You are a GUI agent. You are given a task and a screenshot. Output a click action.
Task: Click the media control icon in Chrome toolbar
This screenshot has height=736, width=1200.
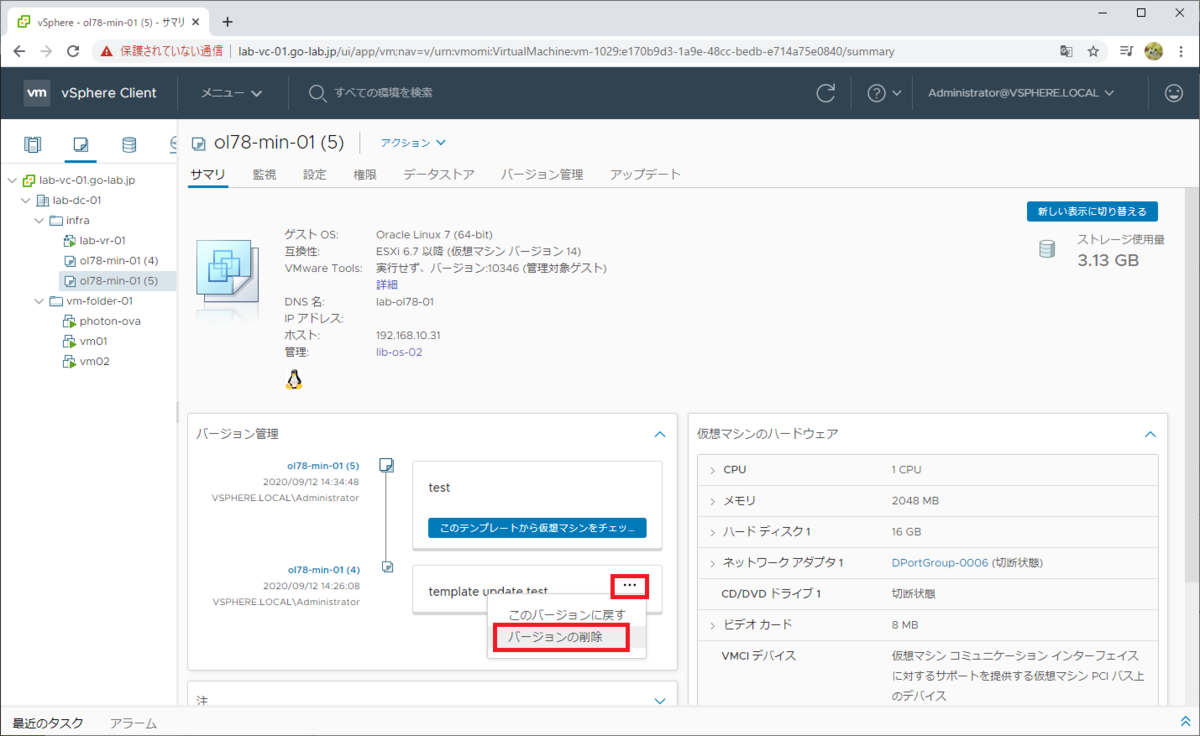coord(1126,51)
